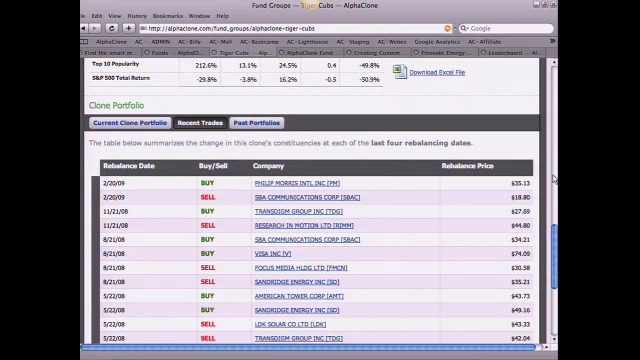
Task: Open the Google Analytics bookmark
Action: click(x=437, y=42)
